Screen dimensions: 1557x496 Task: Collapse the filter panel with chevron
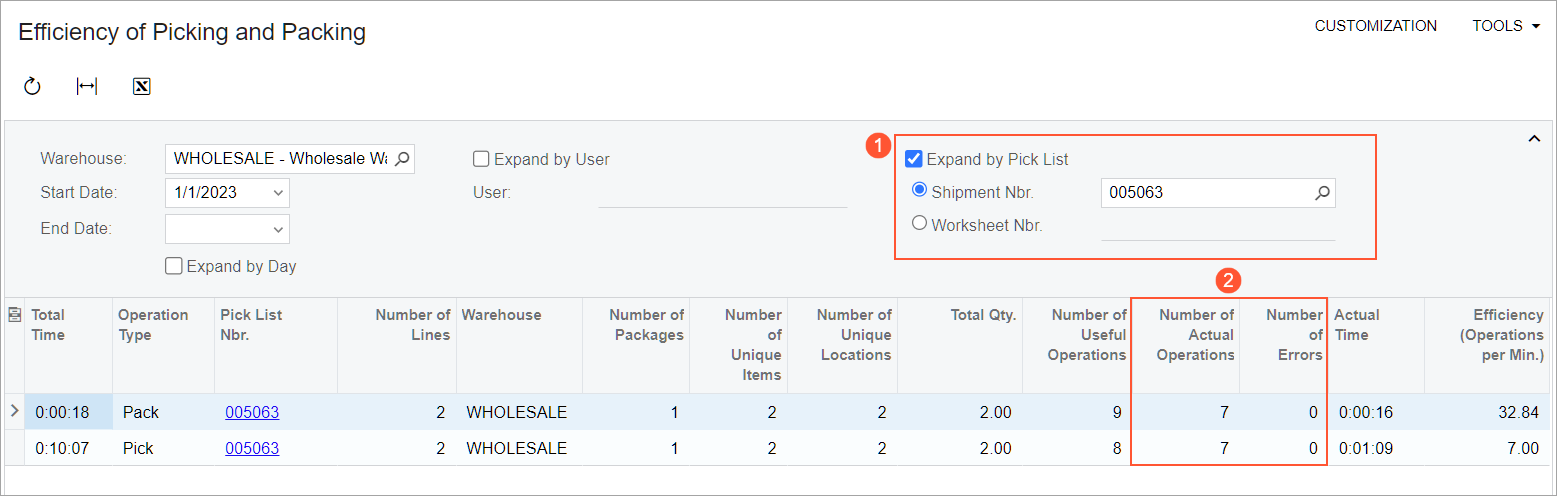point(1534,140)
